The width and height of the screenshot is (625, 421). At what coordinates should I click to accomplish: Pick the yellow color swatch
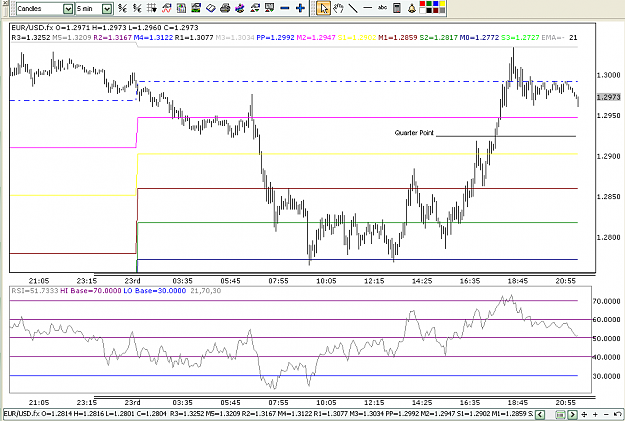click(x=442, y=4)
